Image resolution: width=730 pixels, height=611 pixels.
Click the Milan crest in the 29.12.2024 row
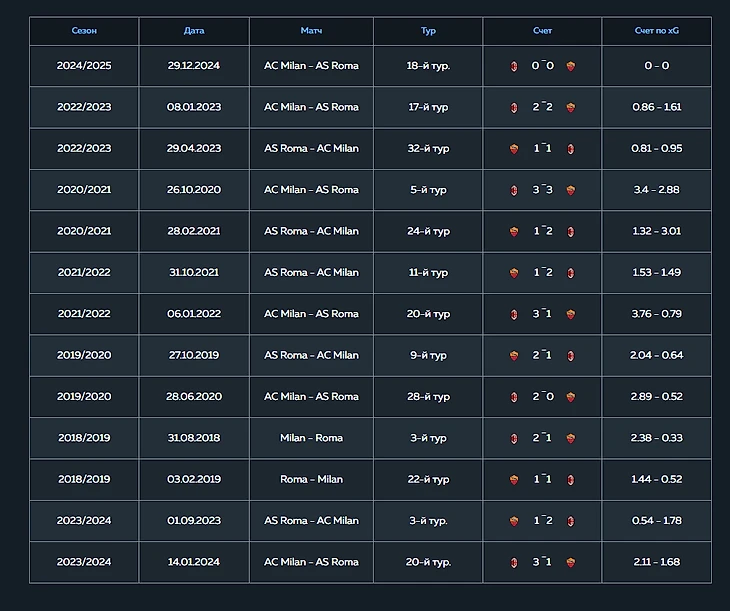tap(514, 66)
